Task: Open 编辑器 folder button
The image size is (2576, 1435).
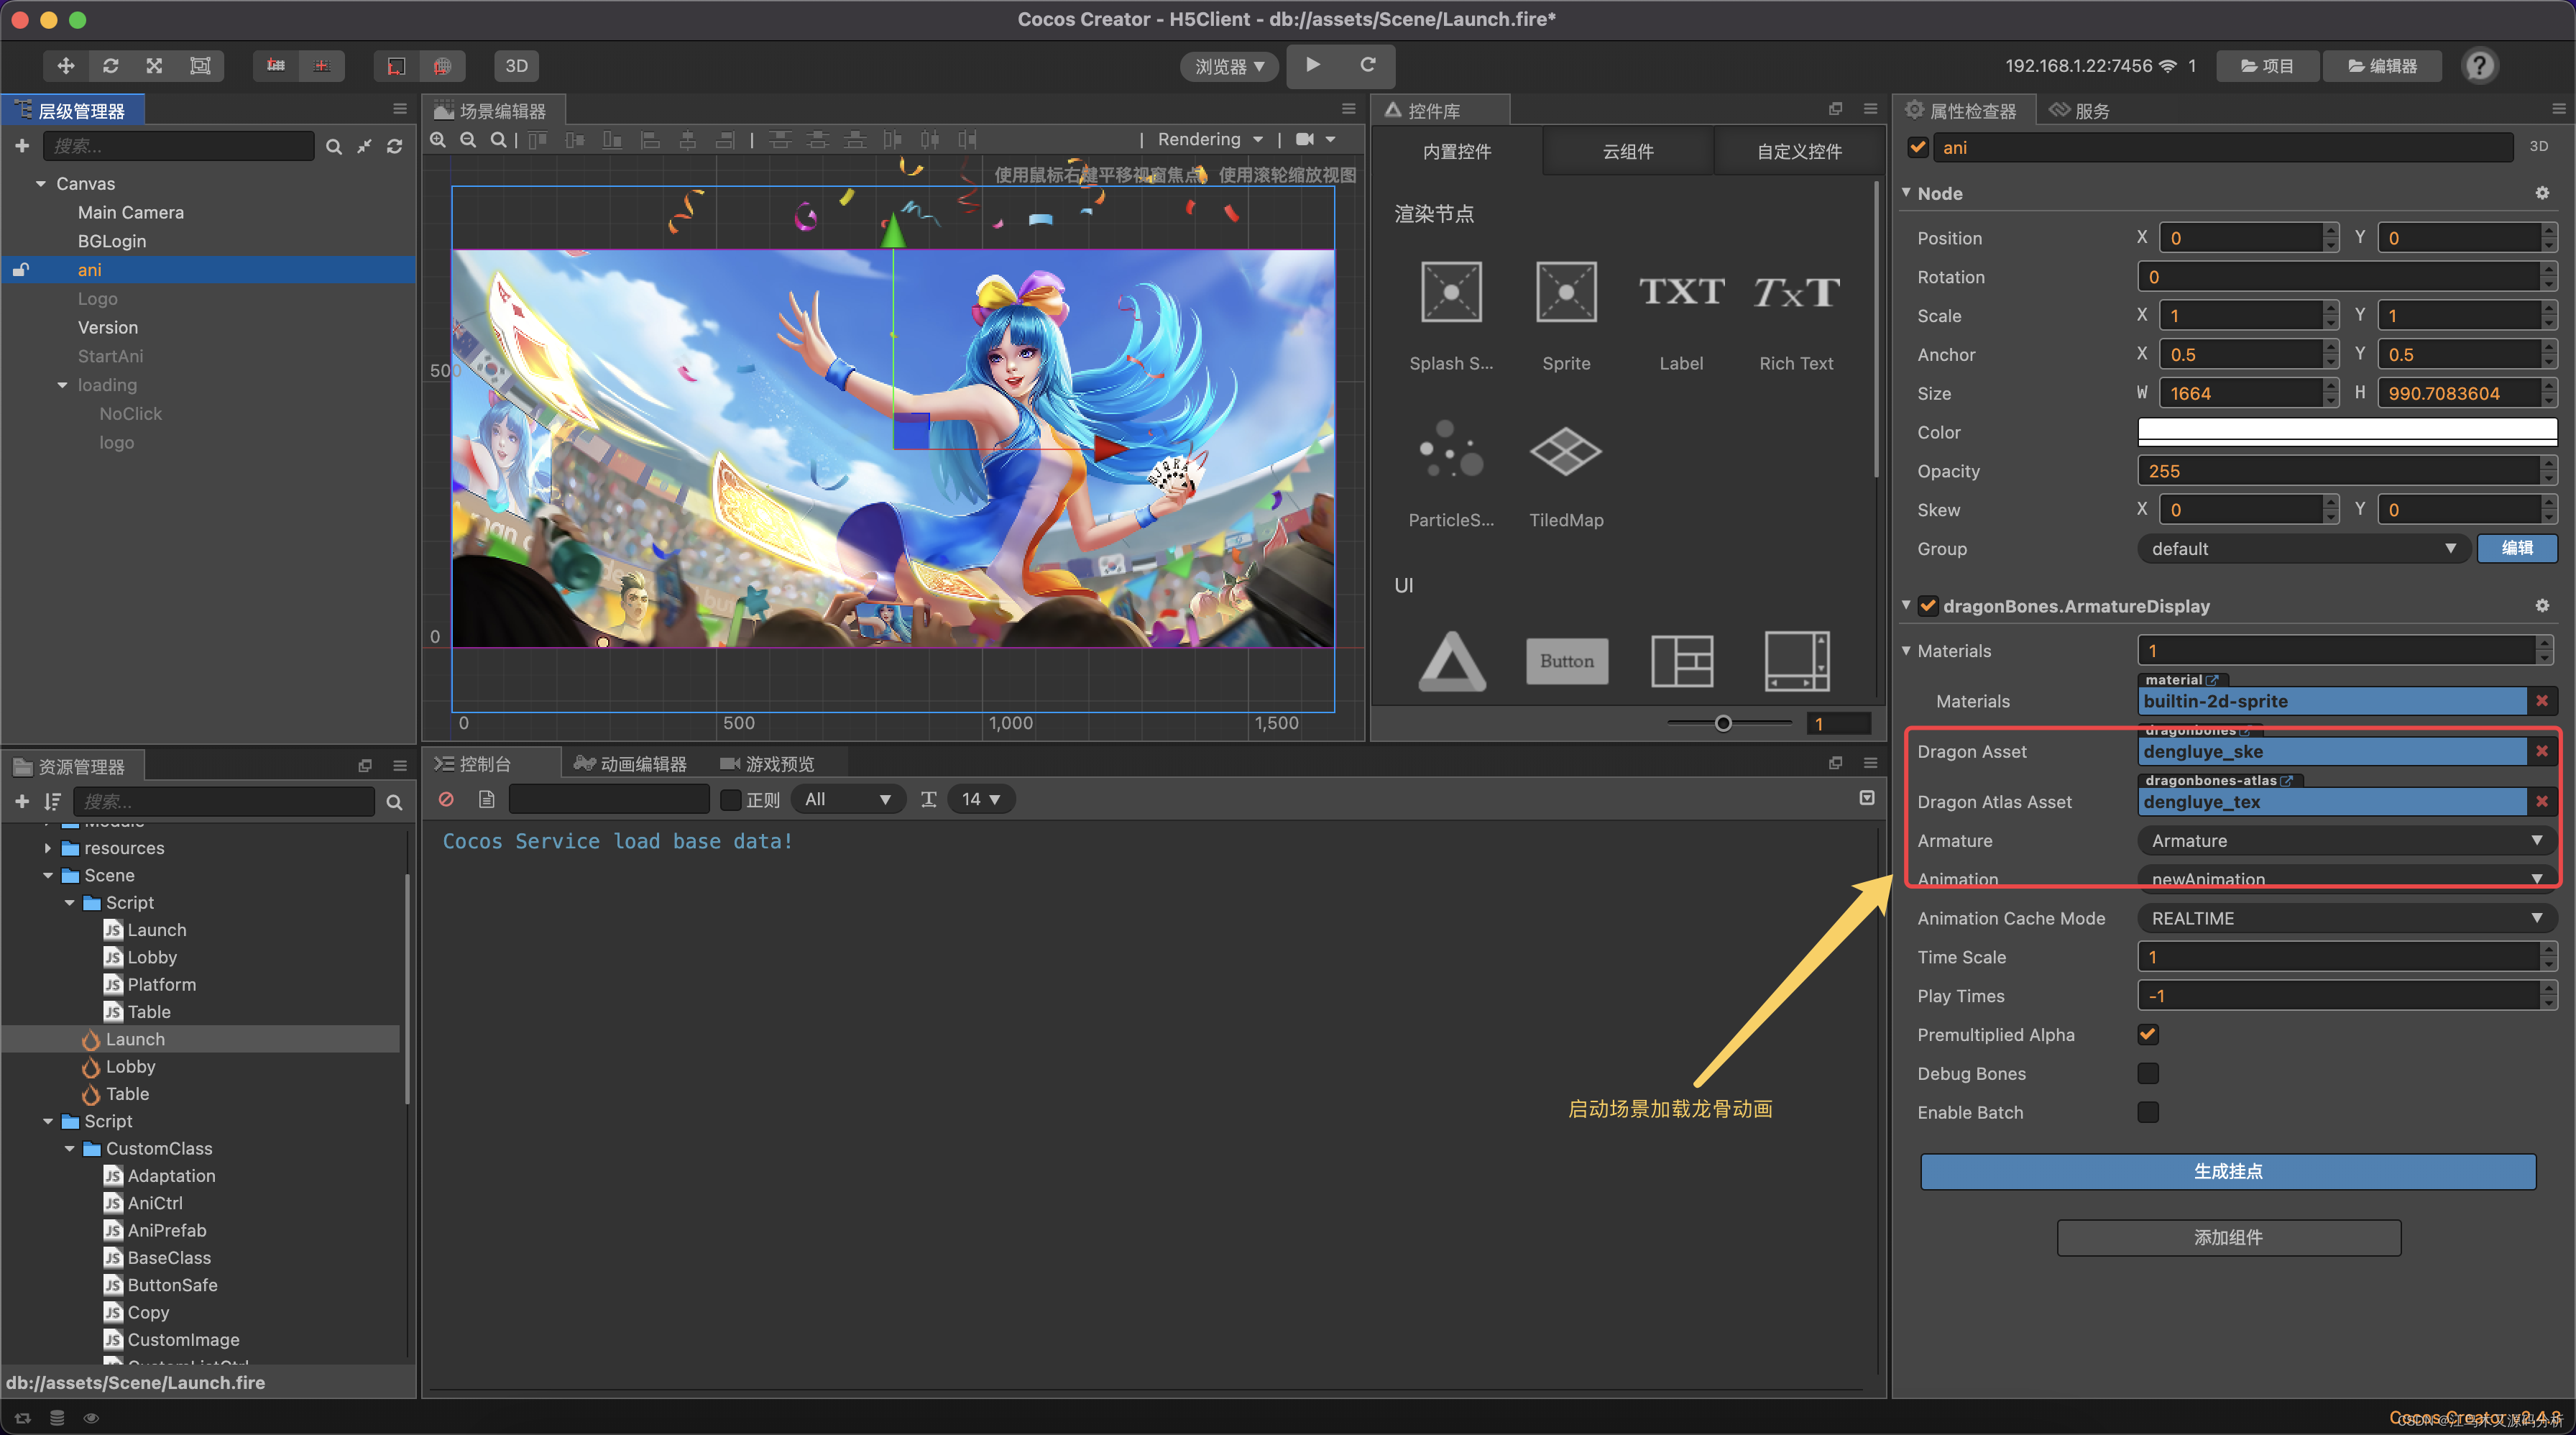Action: pos(2382,66)
